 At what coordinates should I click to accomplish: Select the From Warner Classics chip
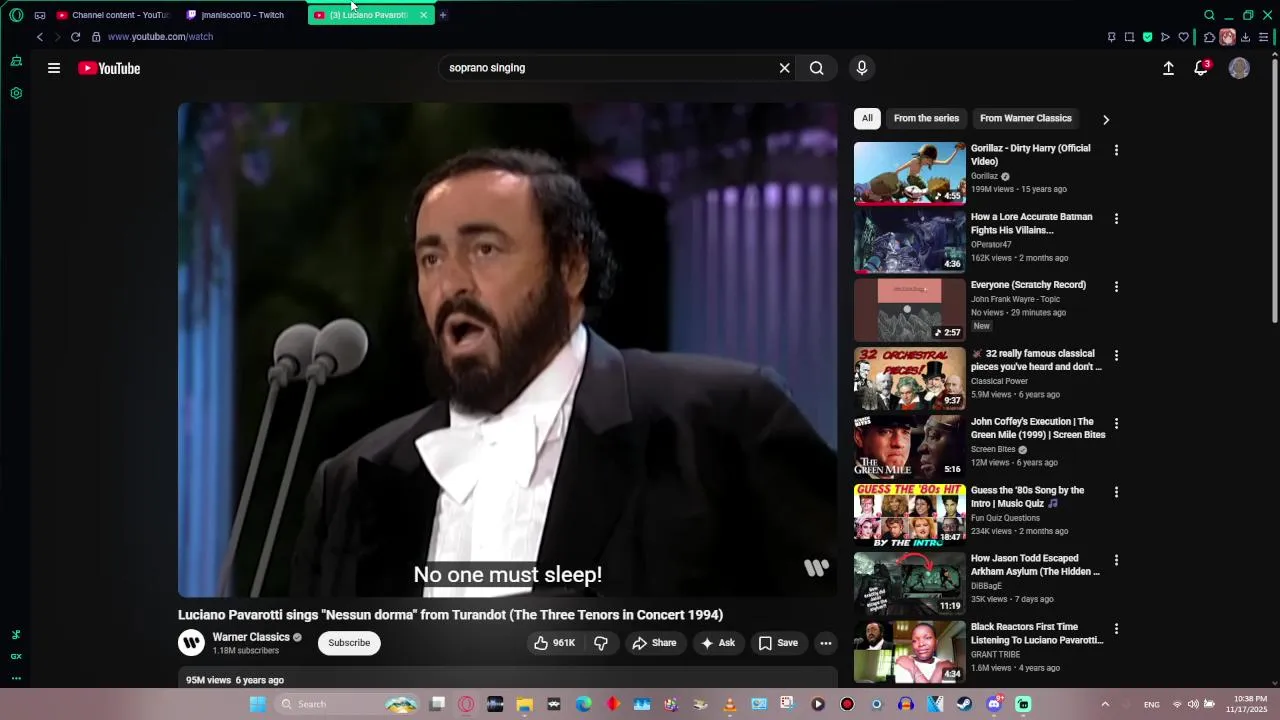[1026, 118]
